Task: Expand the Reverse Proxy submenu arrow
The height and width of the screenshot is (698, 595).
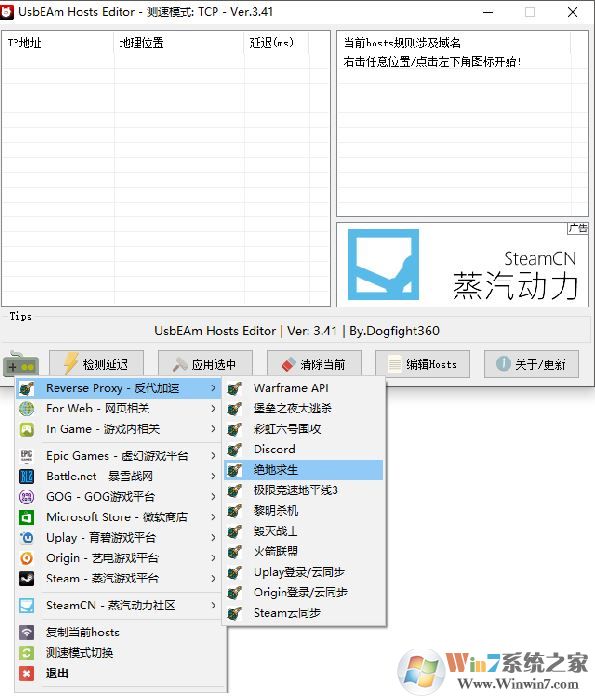Action: click(214, 388)
